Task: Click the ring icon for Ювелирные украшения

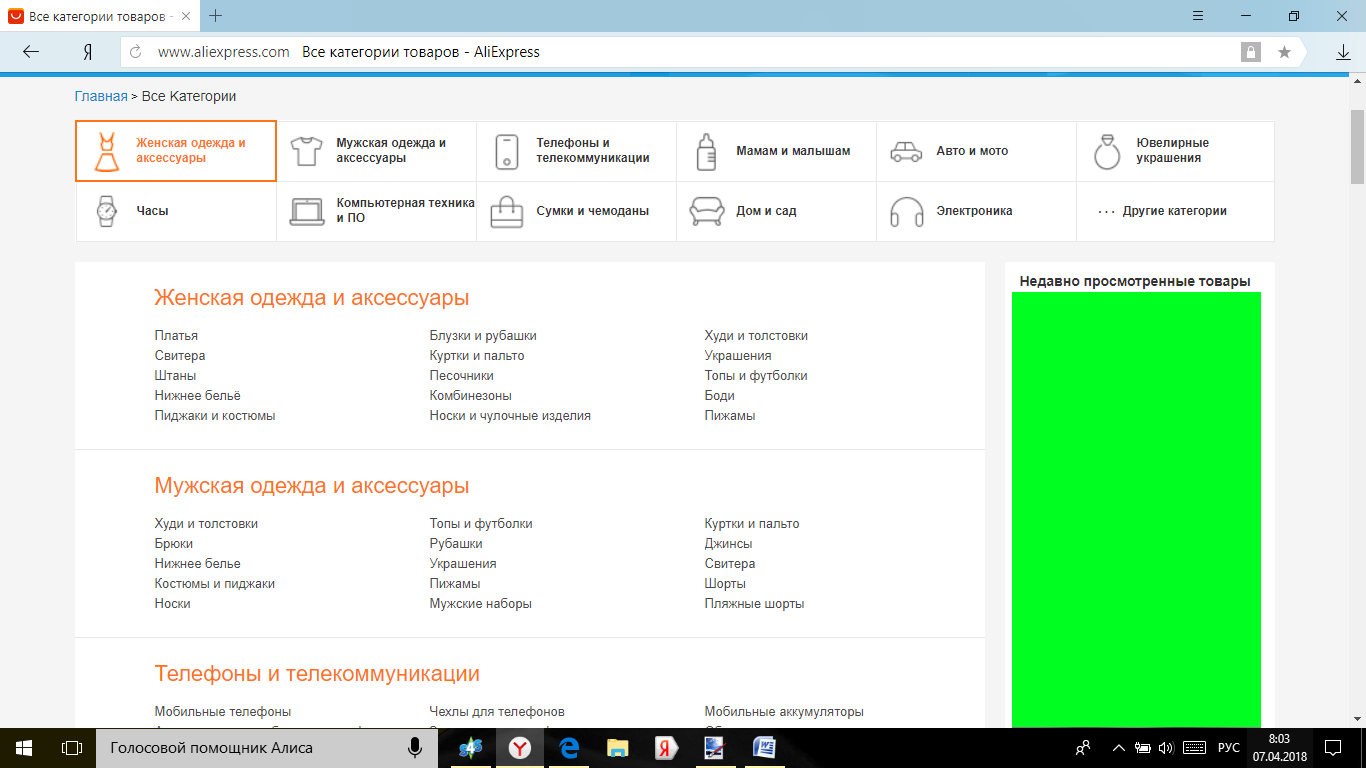Action: (x=1107, y=151)
